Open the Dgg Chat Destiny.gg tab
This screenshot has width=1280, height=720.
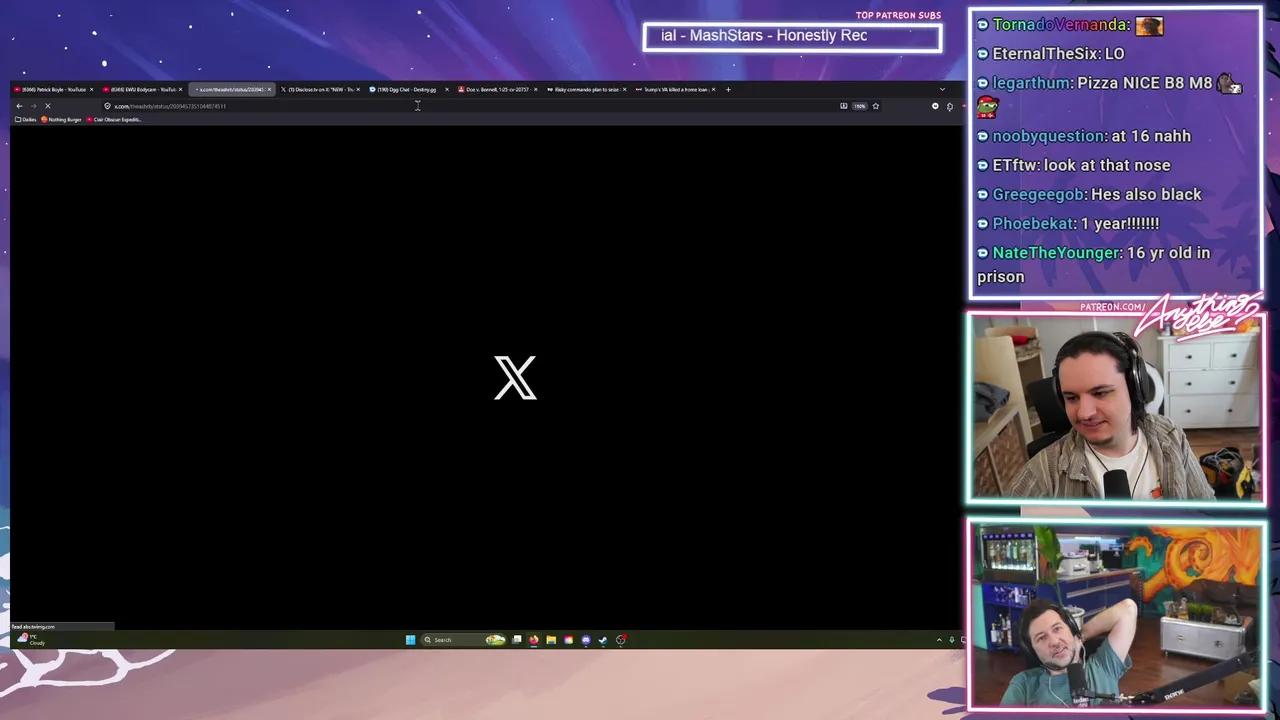tap(407, 89)
